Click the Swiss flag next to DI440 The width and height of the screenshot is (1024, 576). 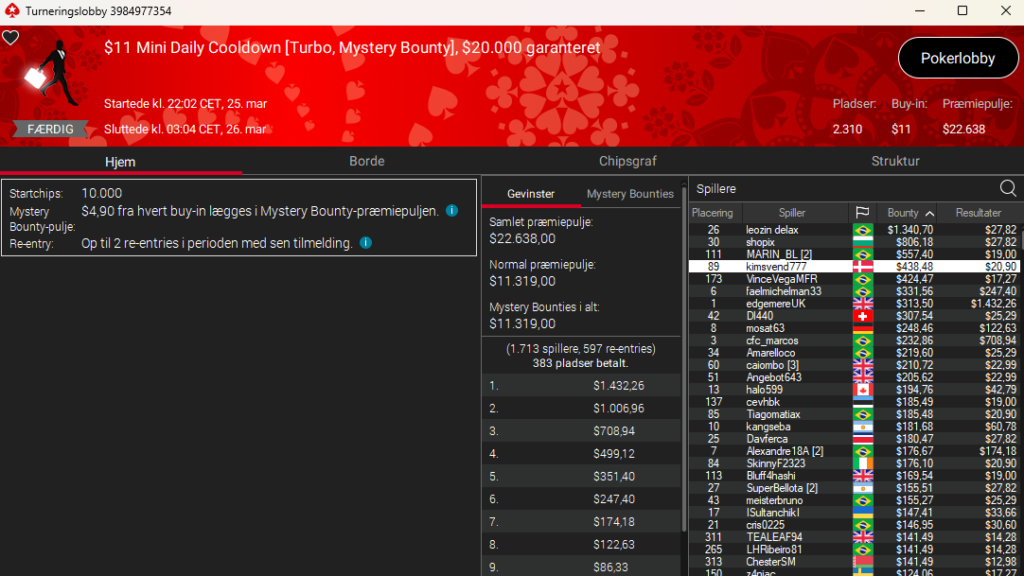861,316
